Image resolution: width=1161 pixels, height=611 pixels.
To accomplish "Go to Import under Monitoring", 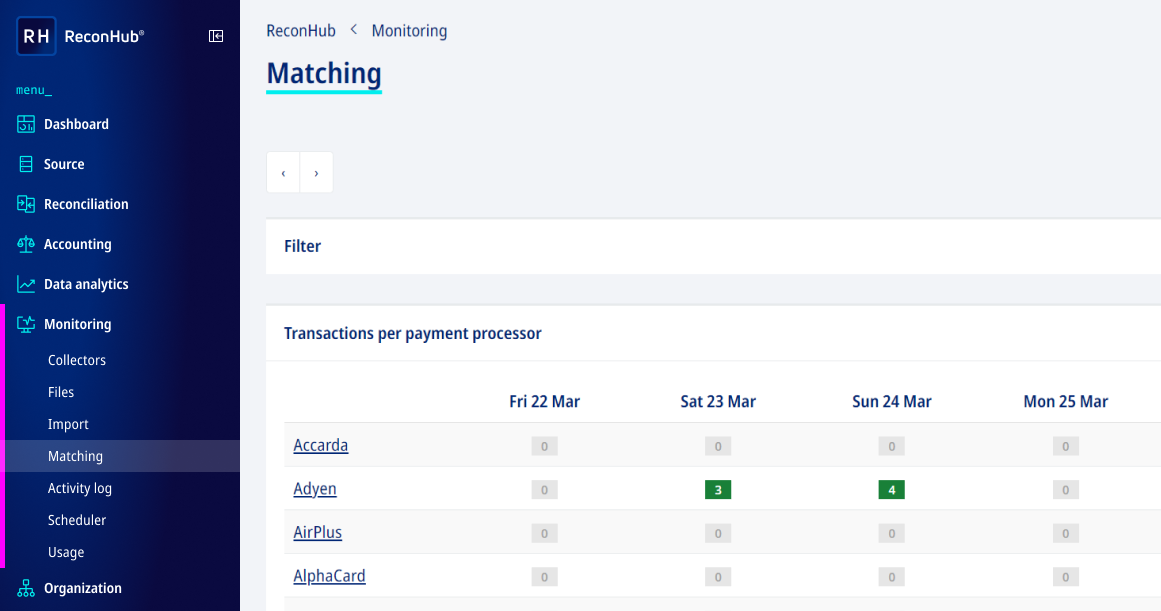I will (x=68, y=424).
